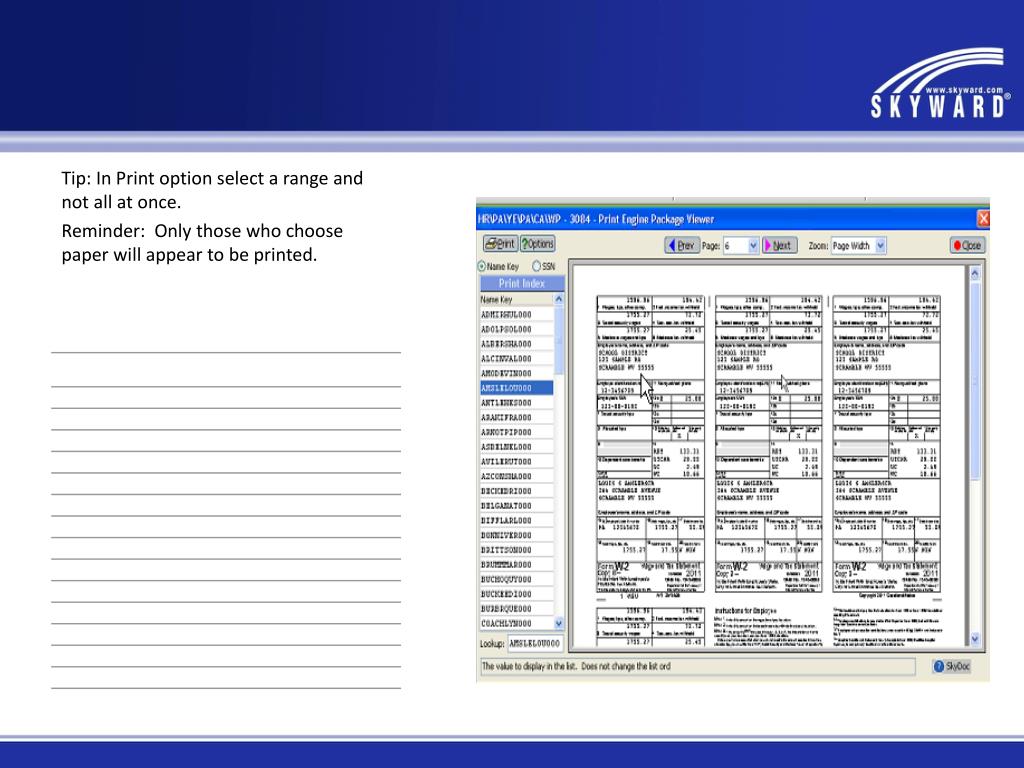Viewport: 1024px width, 768px height.
Task: Select AVILERUT000 in the name list
Action: 517,461
